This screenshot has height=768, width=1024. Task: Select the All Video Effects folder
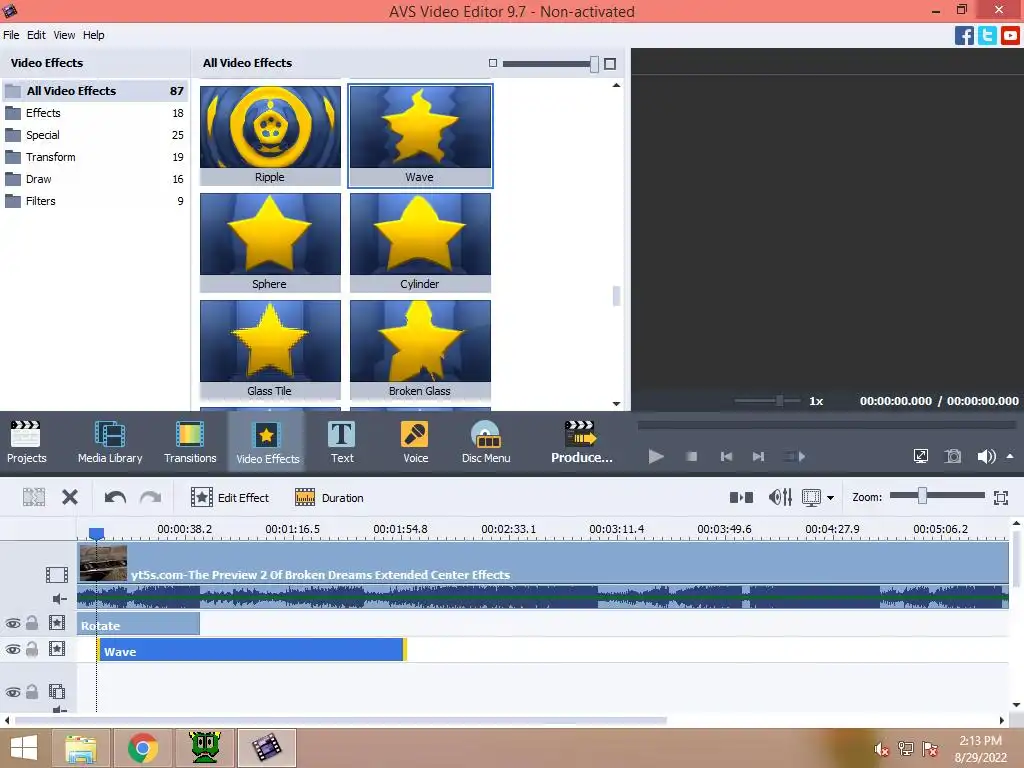(x=95, y=91)
